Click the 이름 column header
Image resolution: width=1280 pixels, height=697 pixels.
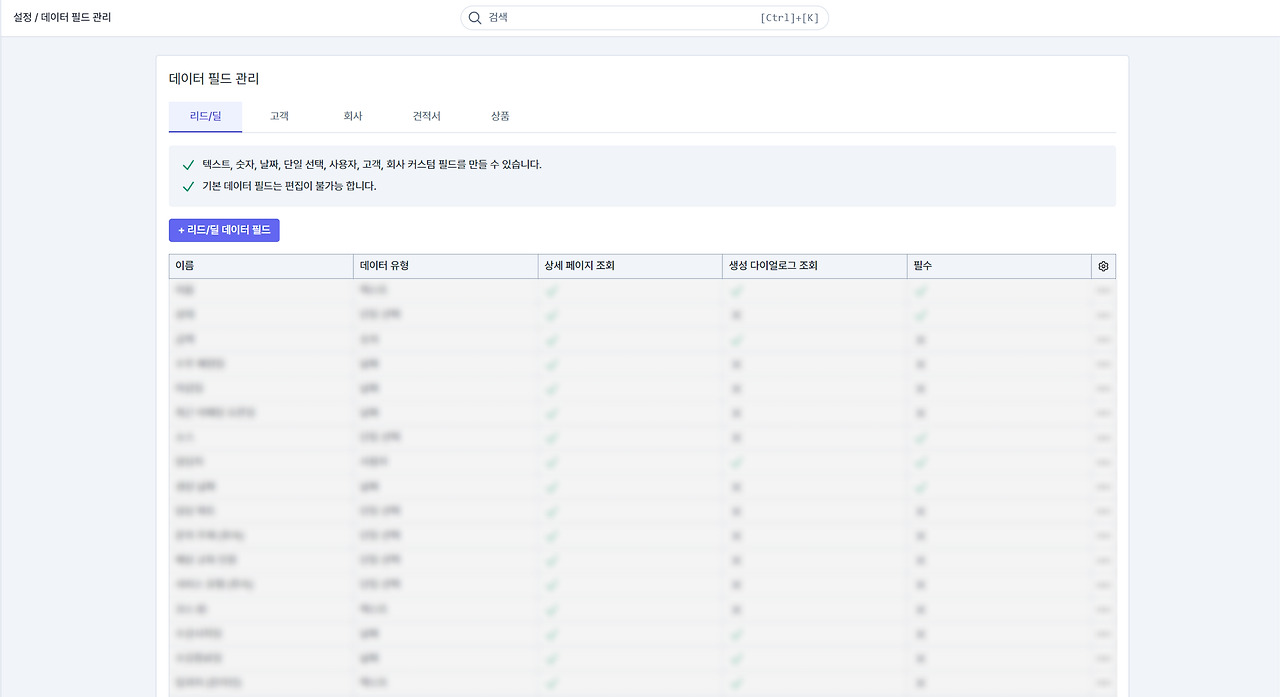(261, 266)
